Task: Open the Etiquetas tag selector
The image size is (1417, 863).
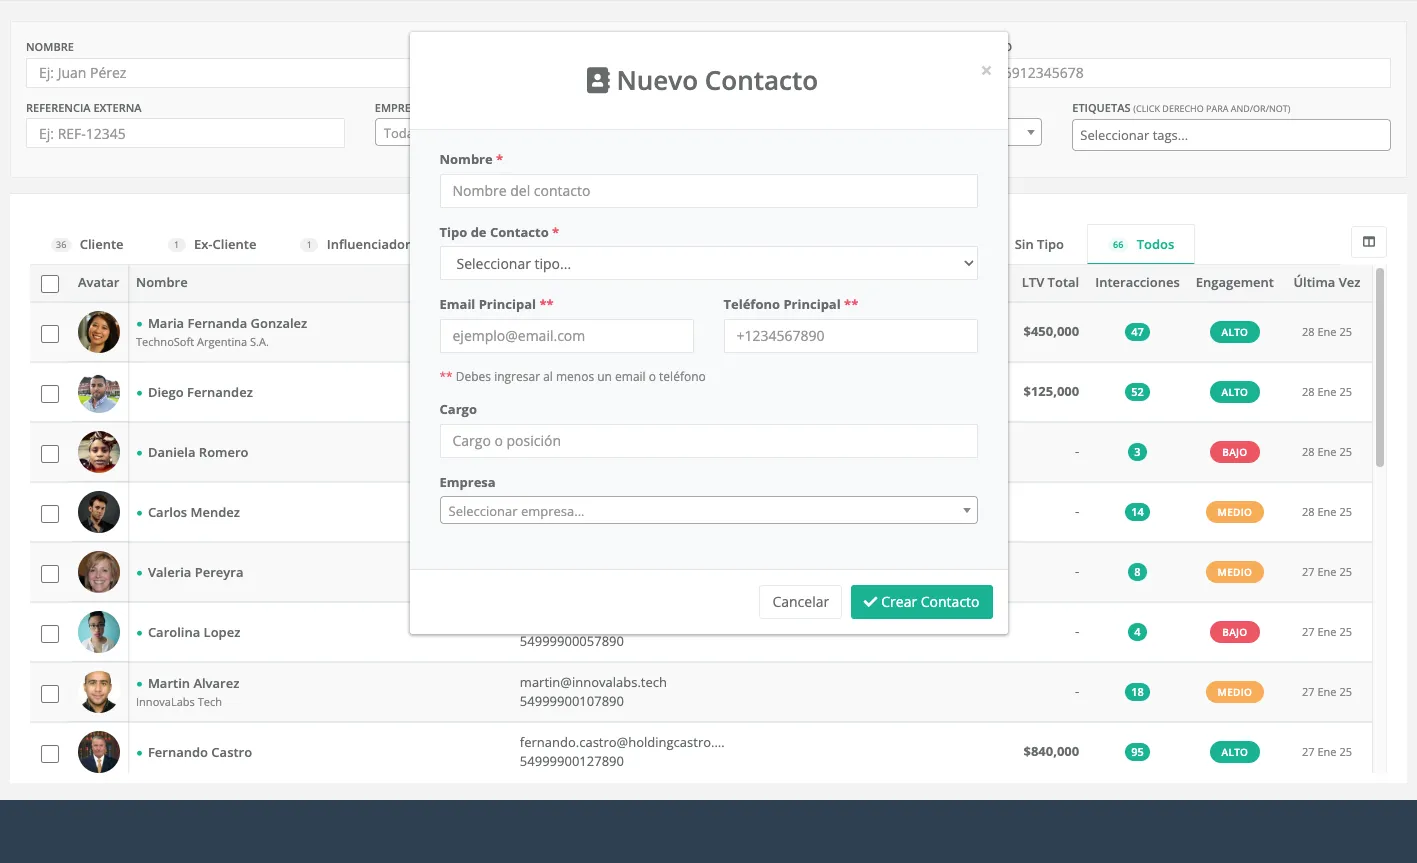Action: click(x=1231, y=135)
